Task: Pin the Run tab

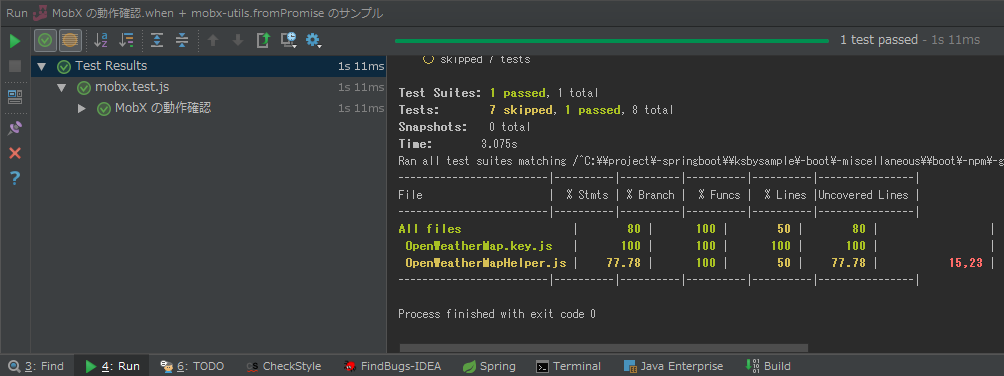Action: pos(15,128)
